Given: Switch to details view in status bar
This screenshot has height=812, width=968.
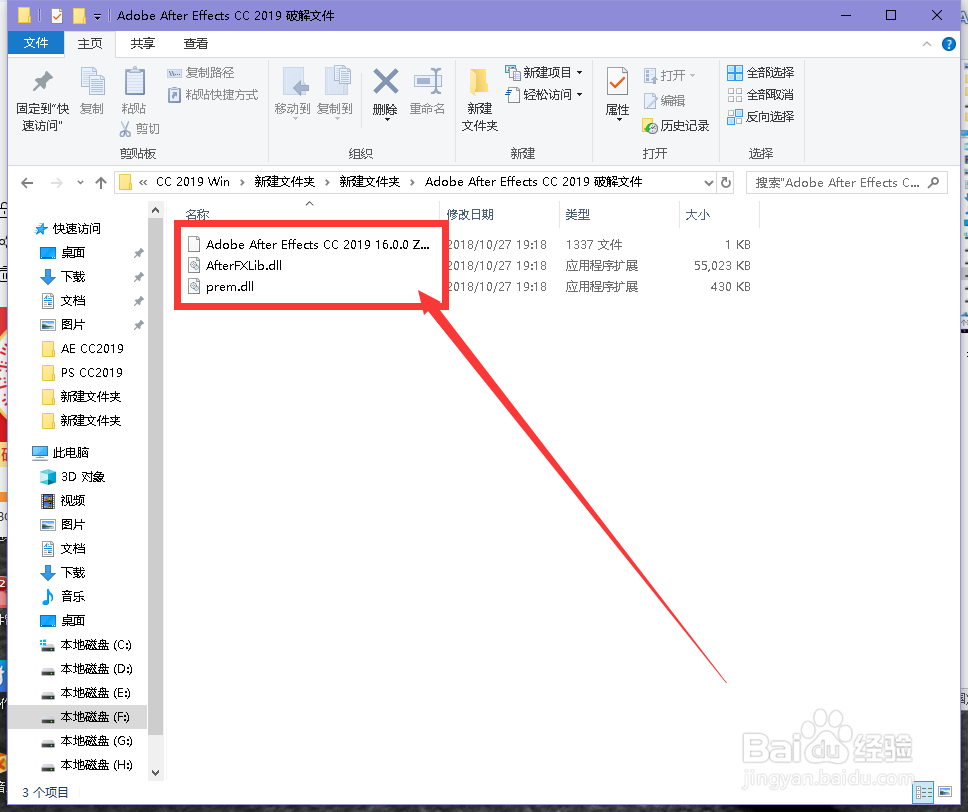Looking at the screenshot, I should (x=924, y=792).
